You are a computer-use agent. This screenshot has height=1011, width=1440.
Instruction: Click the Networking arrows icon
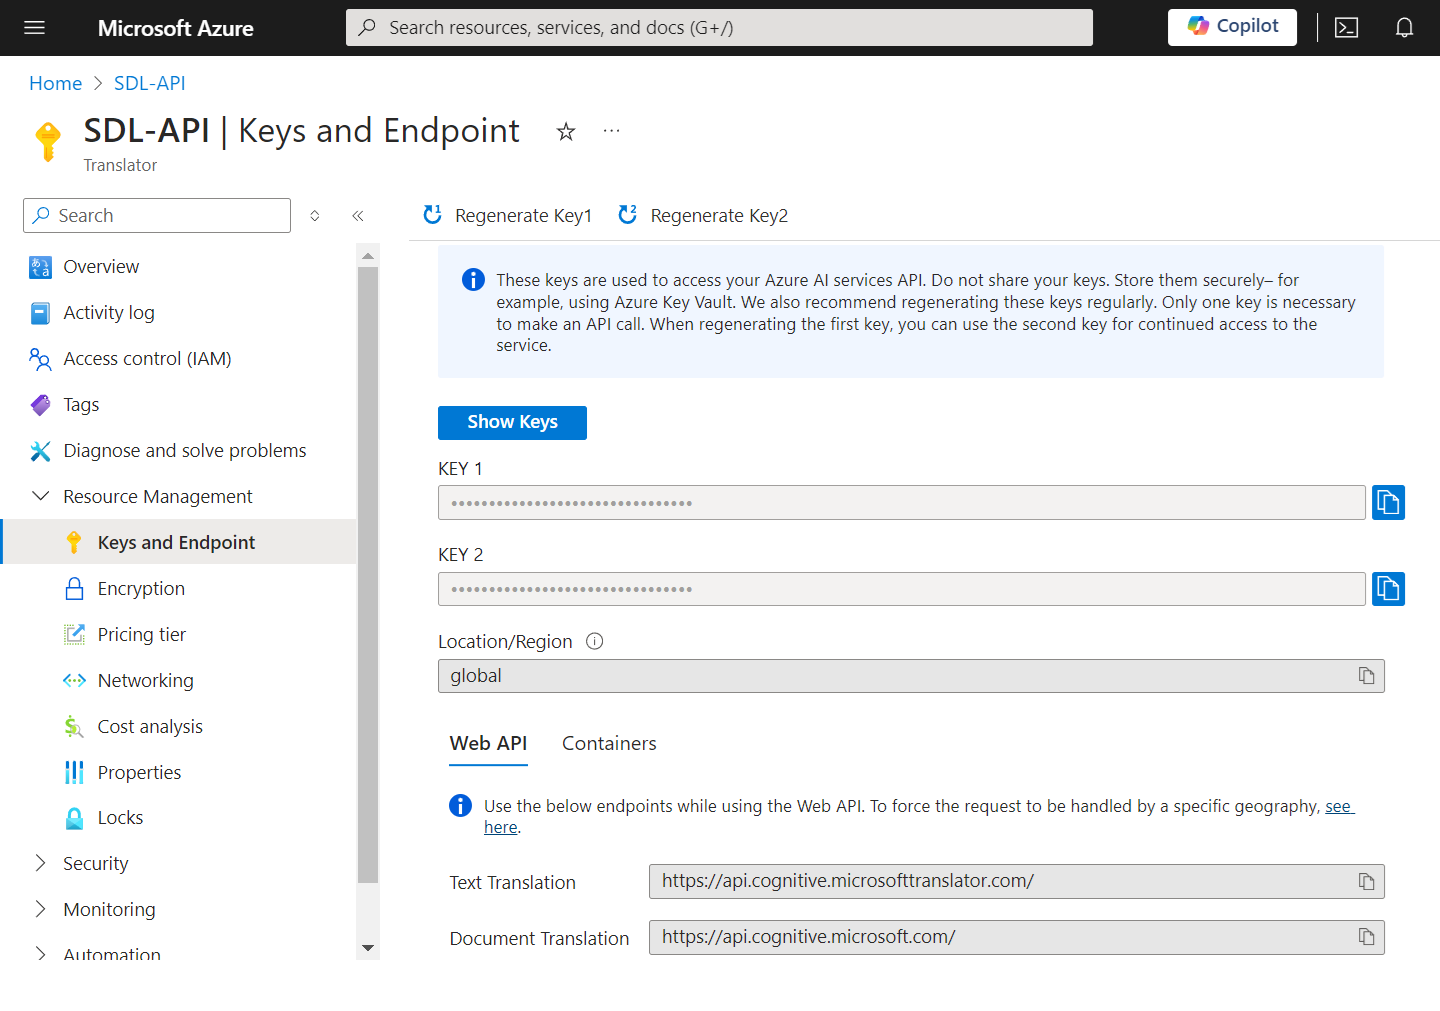(74, 681)
